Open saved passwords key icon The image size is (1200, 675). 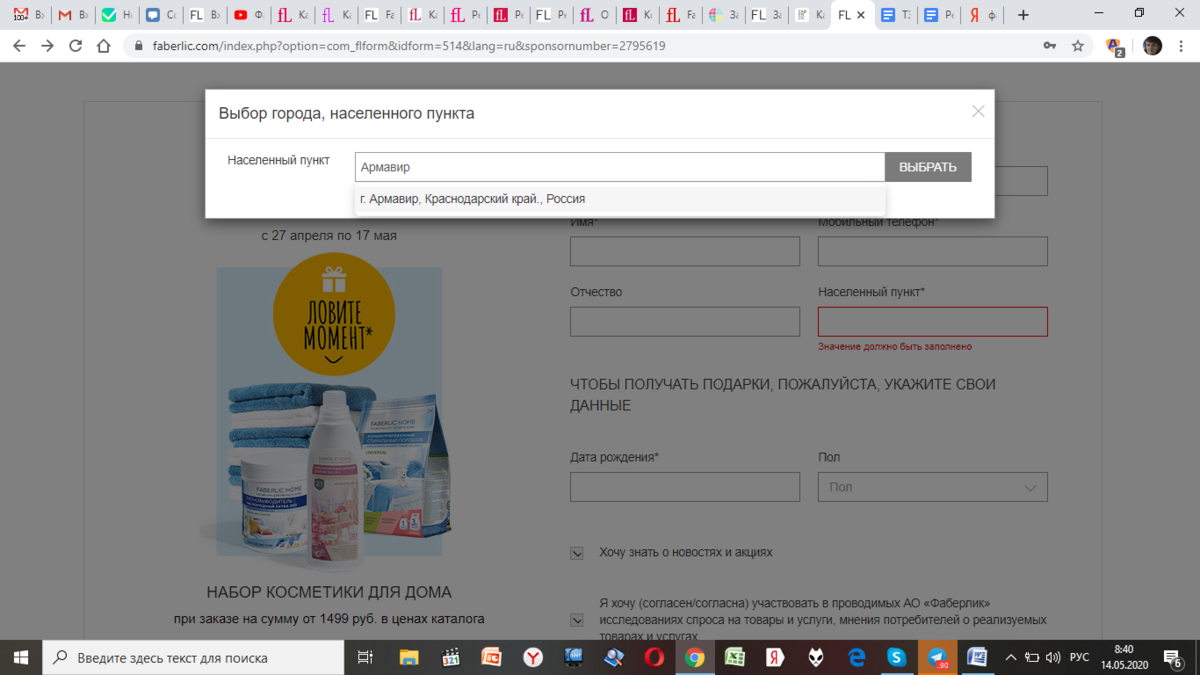click(1050, 46)
